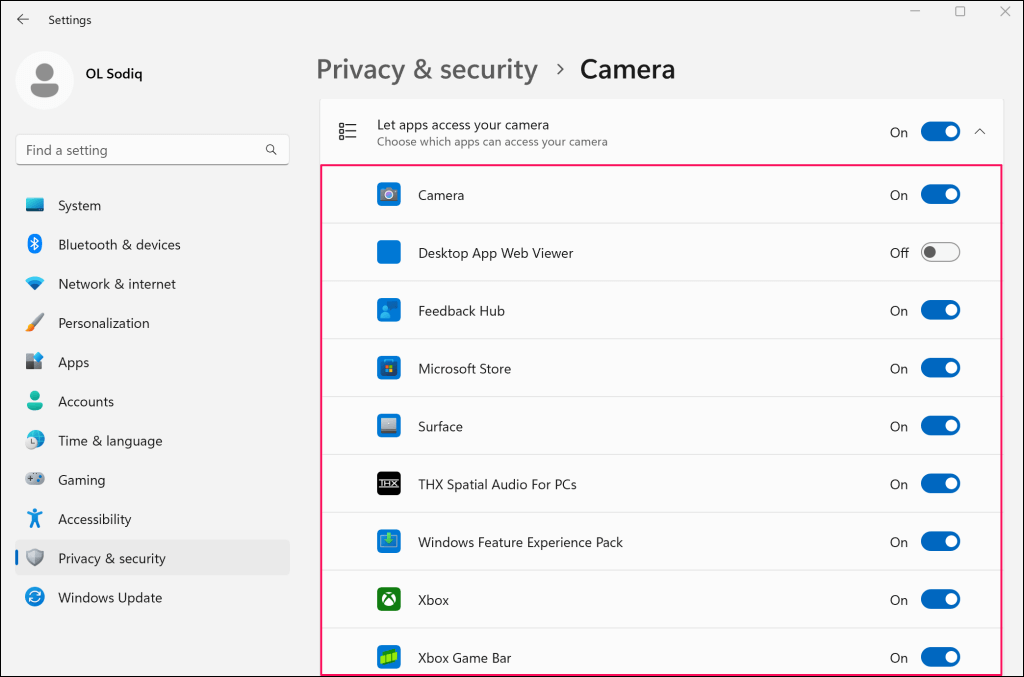Enable camera for Desktop App Web Viewer
This screenshot has height=677, width=1024.
coord(940,253)
